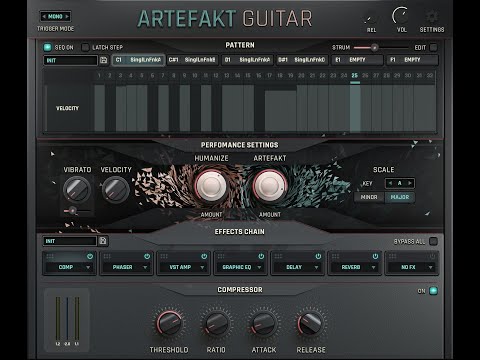Save effects chain preset with floppy icon
This screenshot has width=480, height=360.
click(103, 241)
